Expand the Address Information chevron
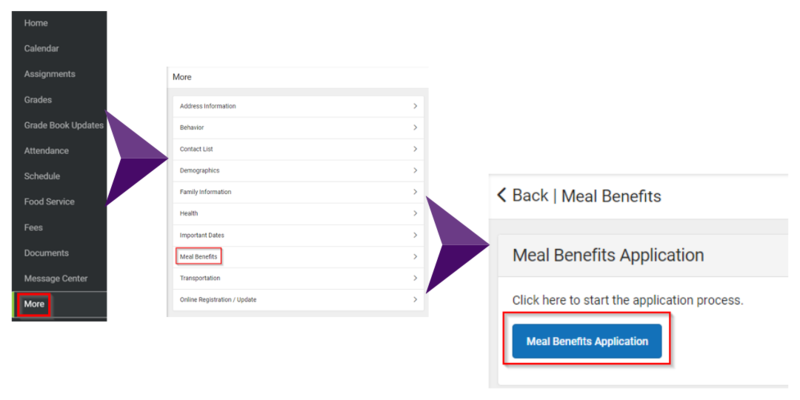This screenshot has width=800, height=400. 415,106
